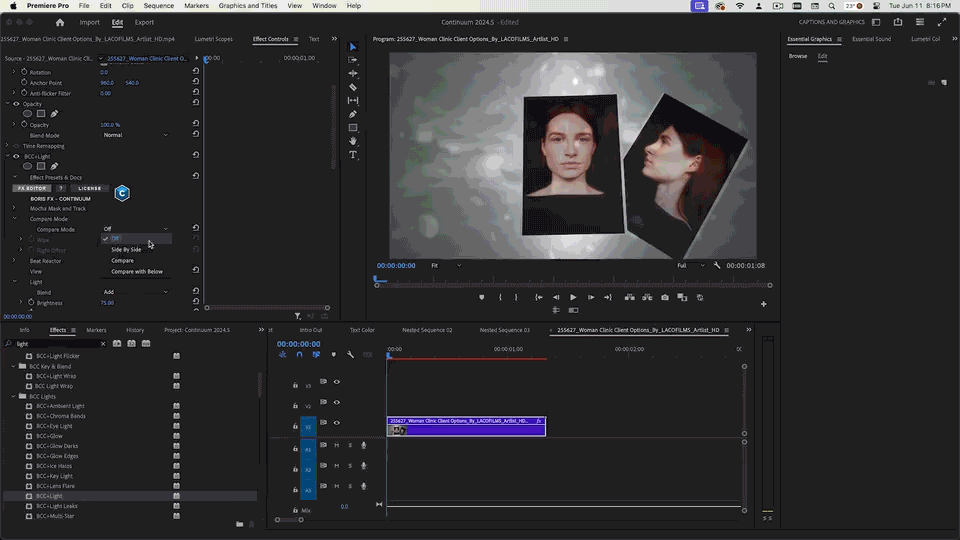Select the Pen tool in the toolbar
The height and width of the screenshot is (540, 960).
(353, 114)
